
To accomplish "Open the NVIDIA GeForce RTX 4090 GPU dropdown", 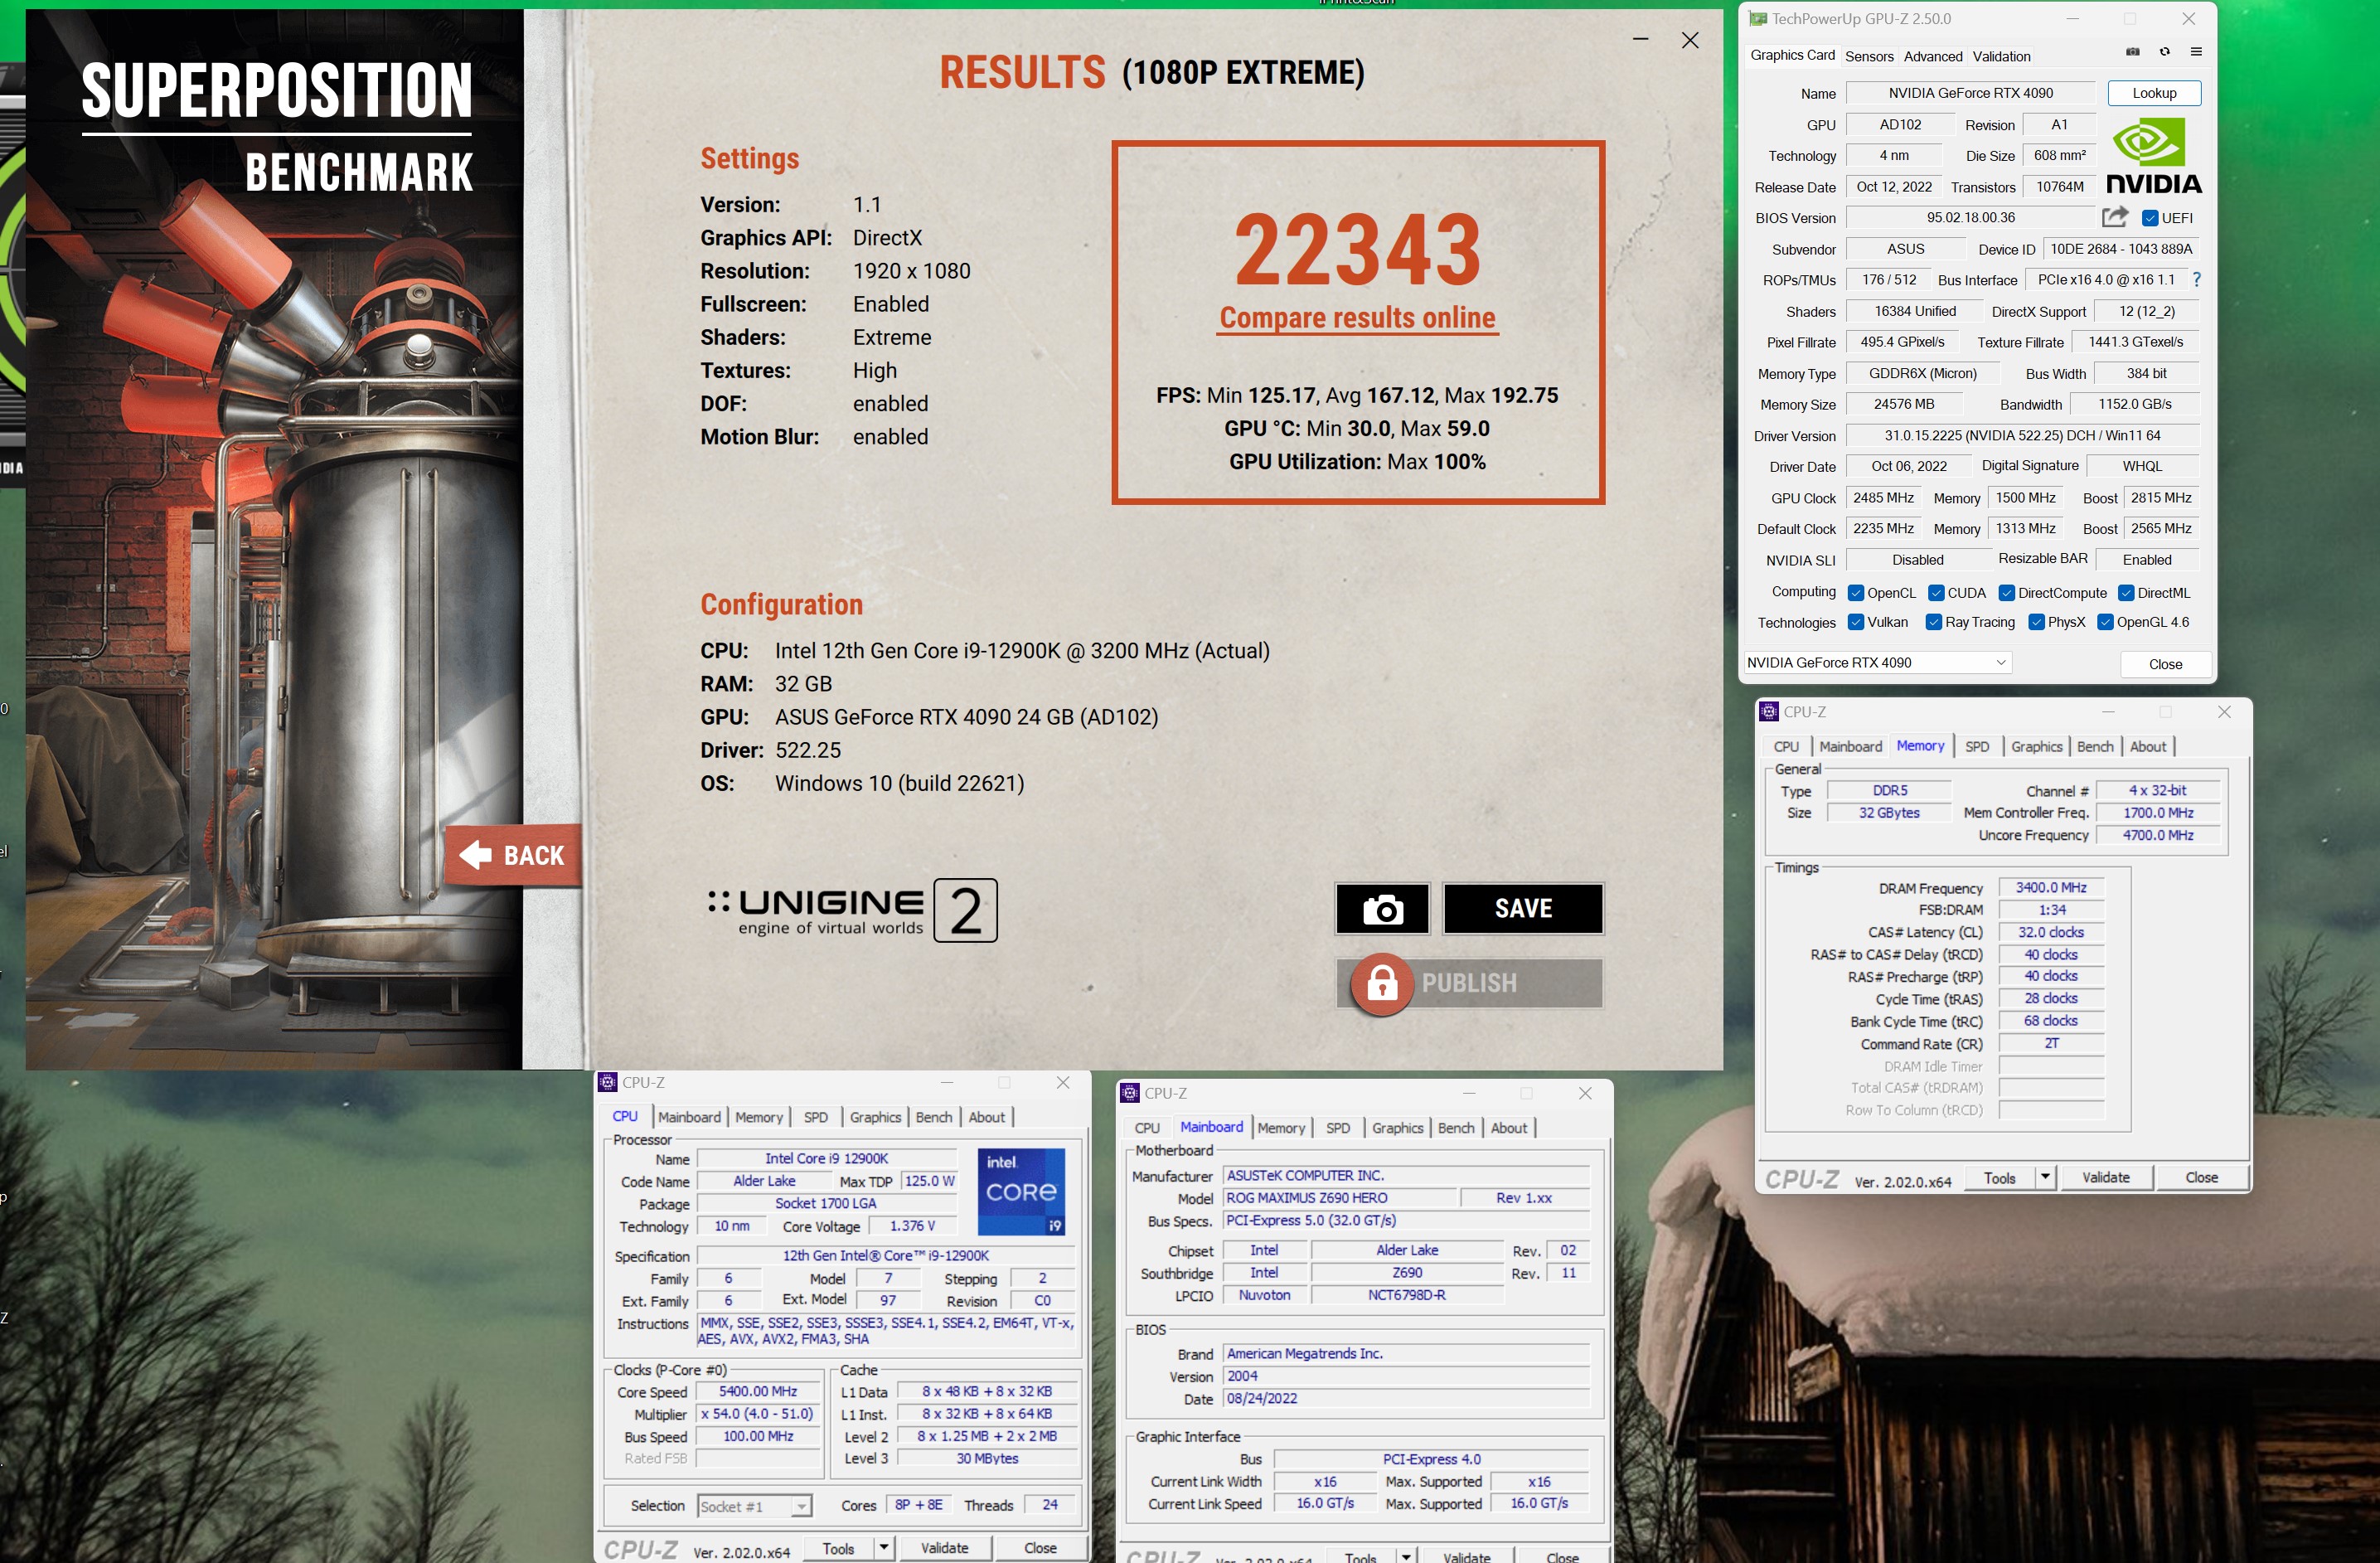I will (1877, 662).
